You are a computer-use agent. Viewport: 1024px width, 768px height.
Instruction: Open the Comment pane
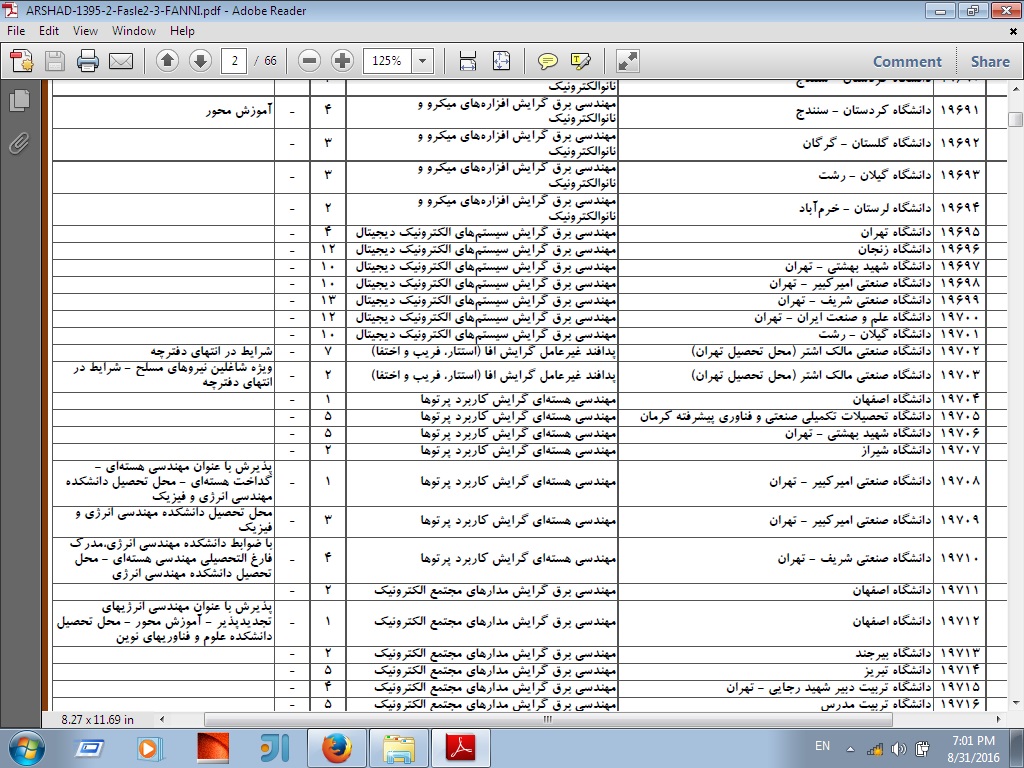[907, 61]
